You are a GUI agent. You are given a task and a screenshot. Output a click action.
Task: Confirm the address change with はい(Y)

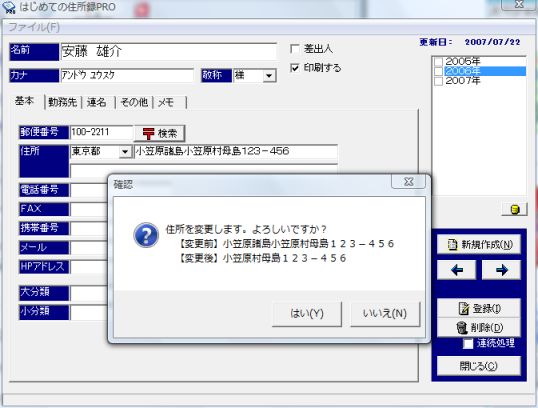307,314
